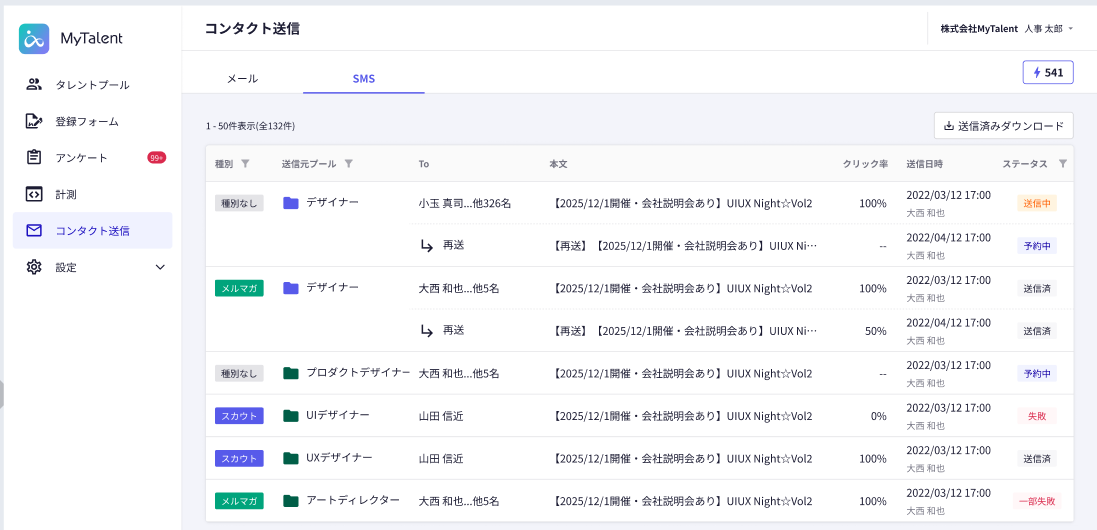Expand the 設定 menu chevron

pos(160,267)
